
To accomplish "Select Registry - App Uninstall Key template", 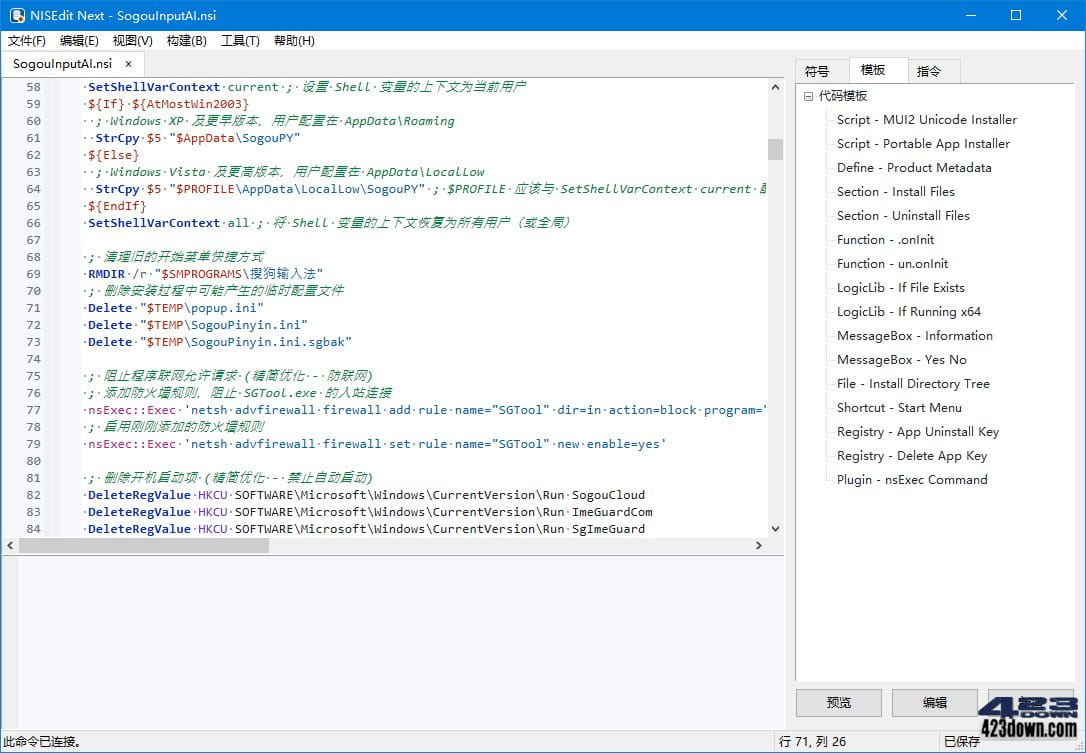I will click(918, 432).
